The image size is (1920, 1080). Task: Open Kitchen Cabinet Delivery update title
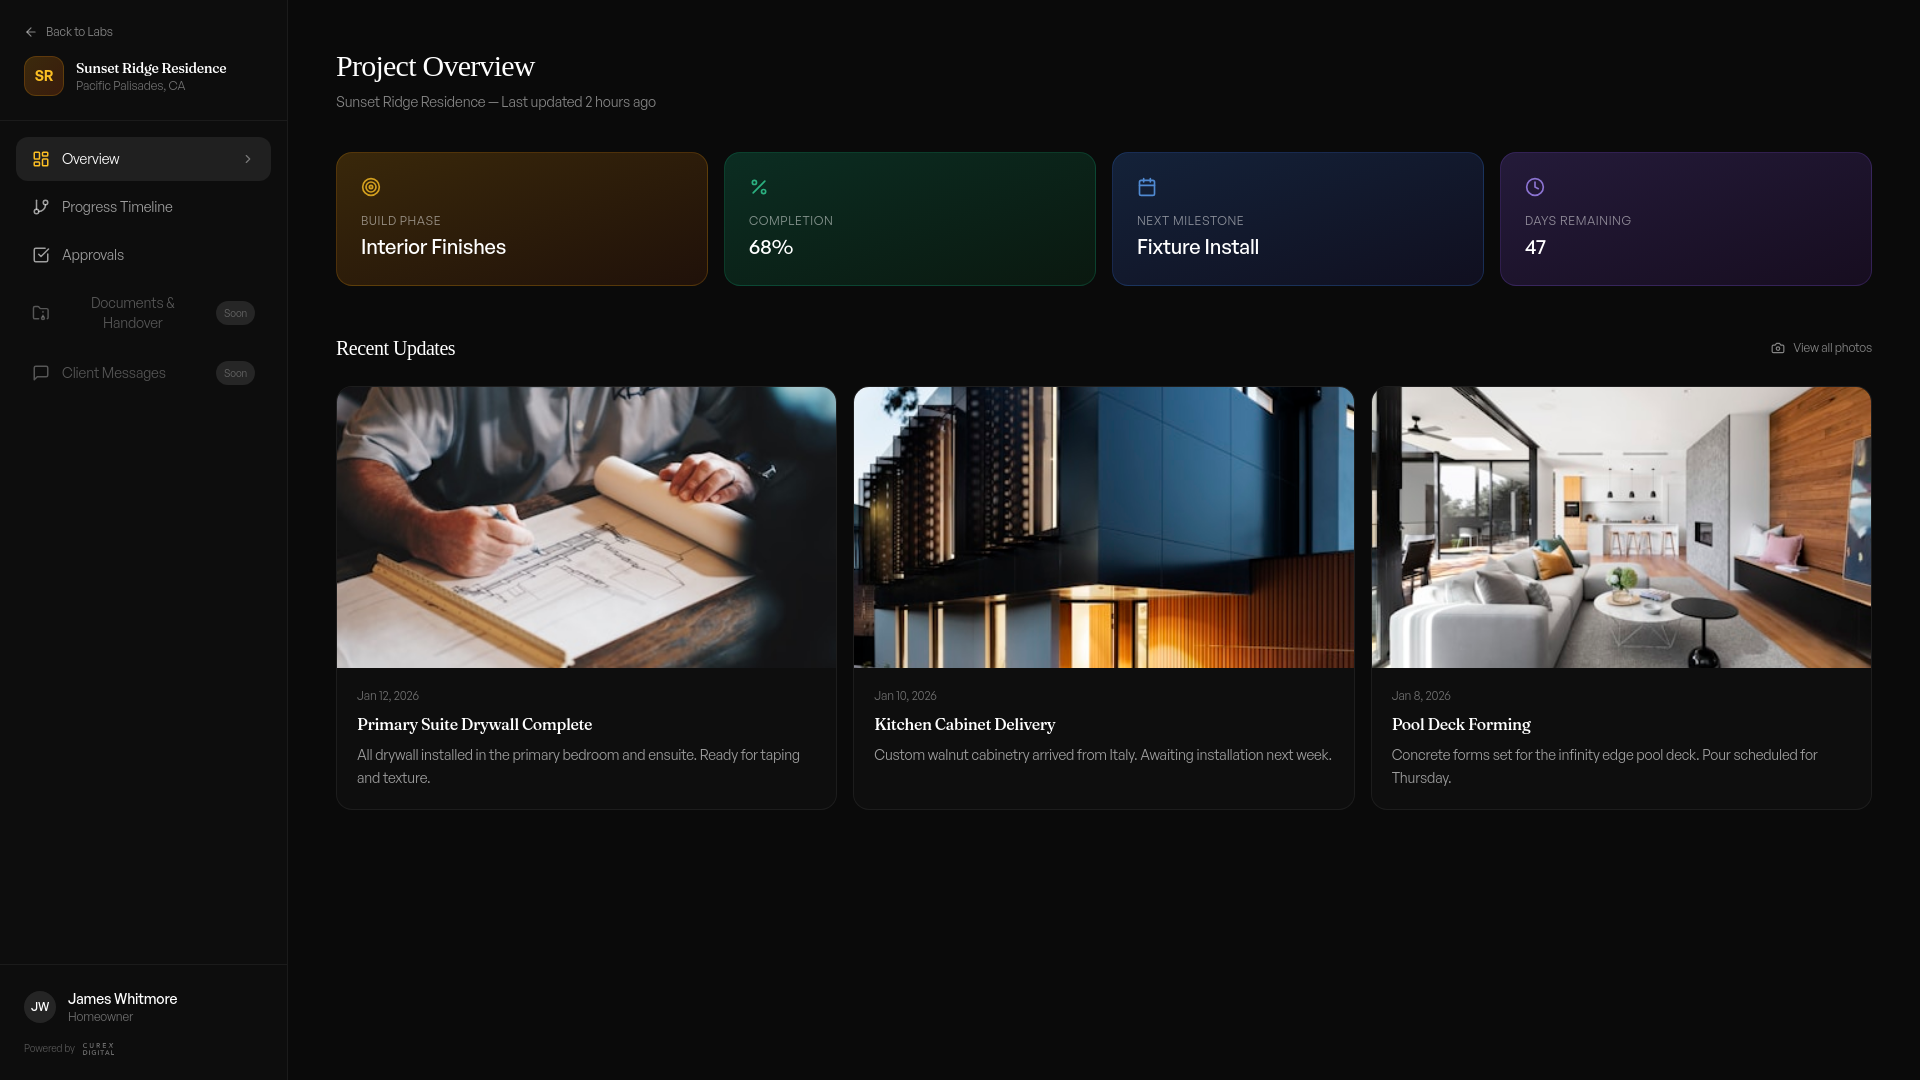964,724
